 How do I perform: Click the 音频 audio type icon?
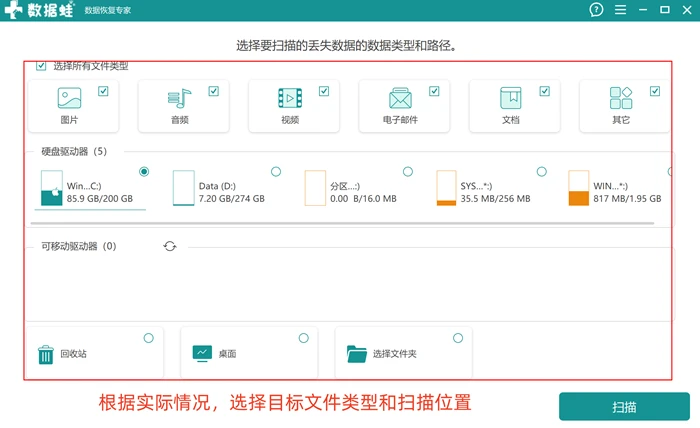(x=179, y=98)
